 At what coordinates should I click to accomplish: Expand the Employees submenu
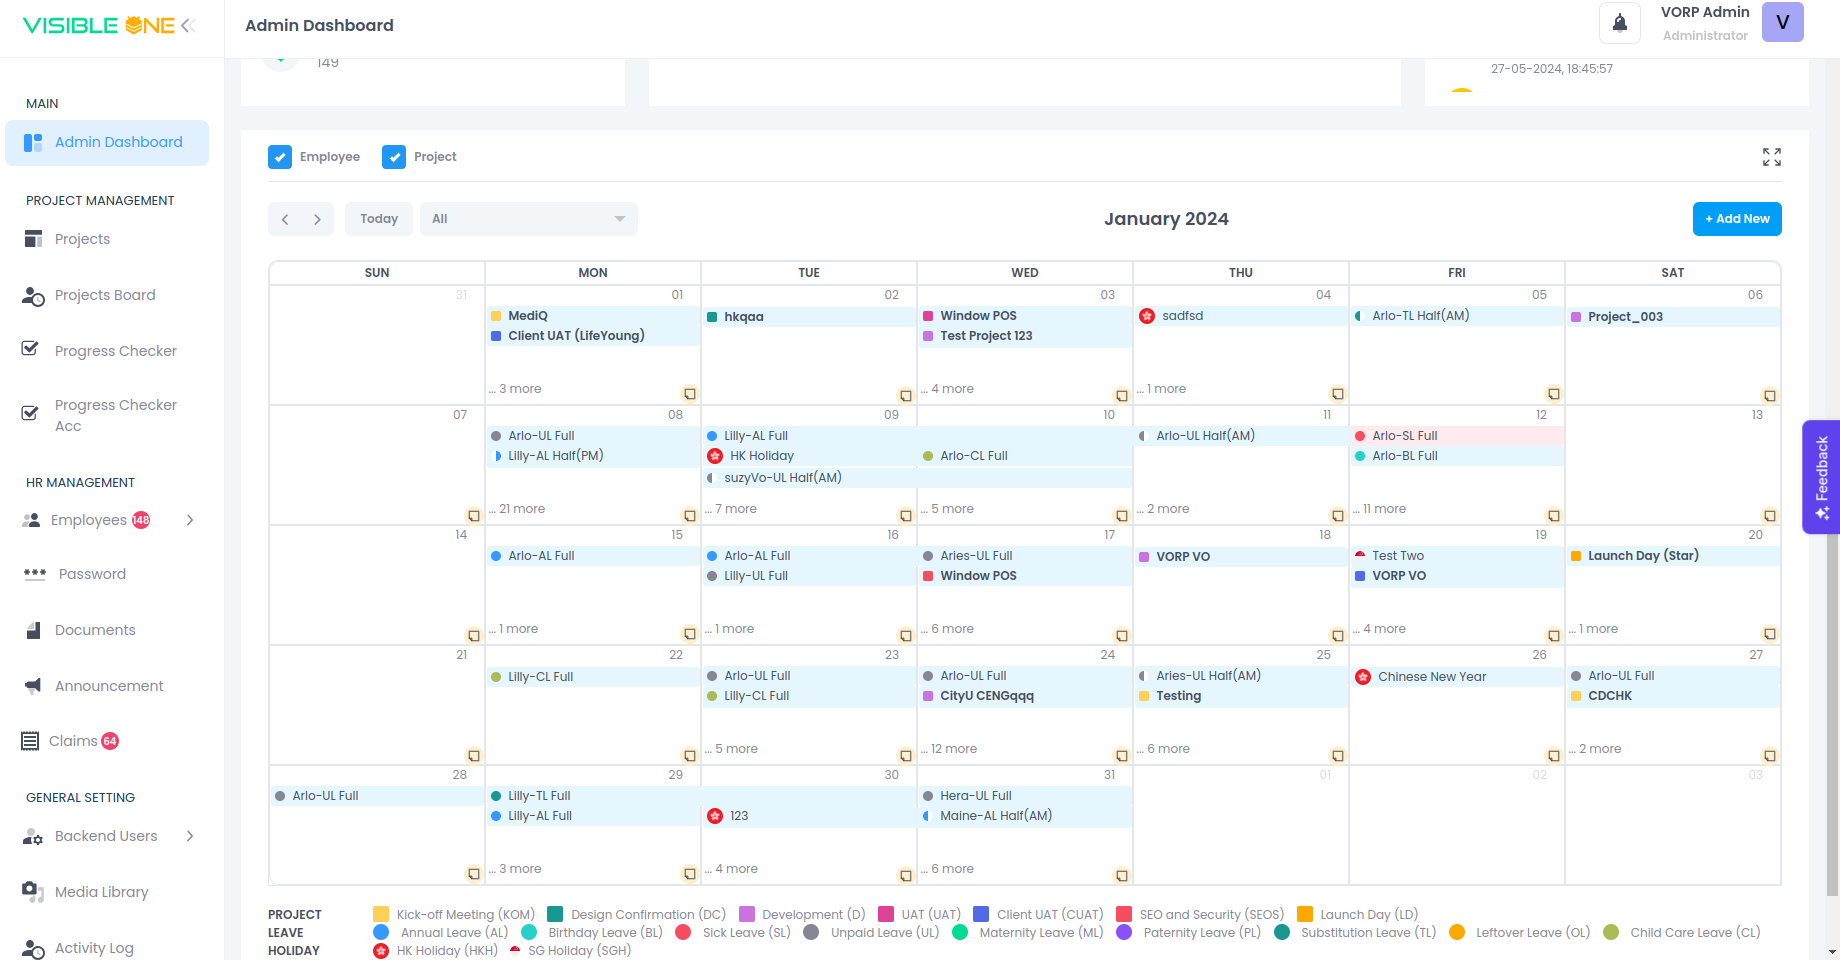[x=189, y=520]
